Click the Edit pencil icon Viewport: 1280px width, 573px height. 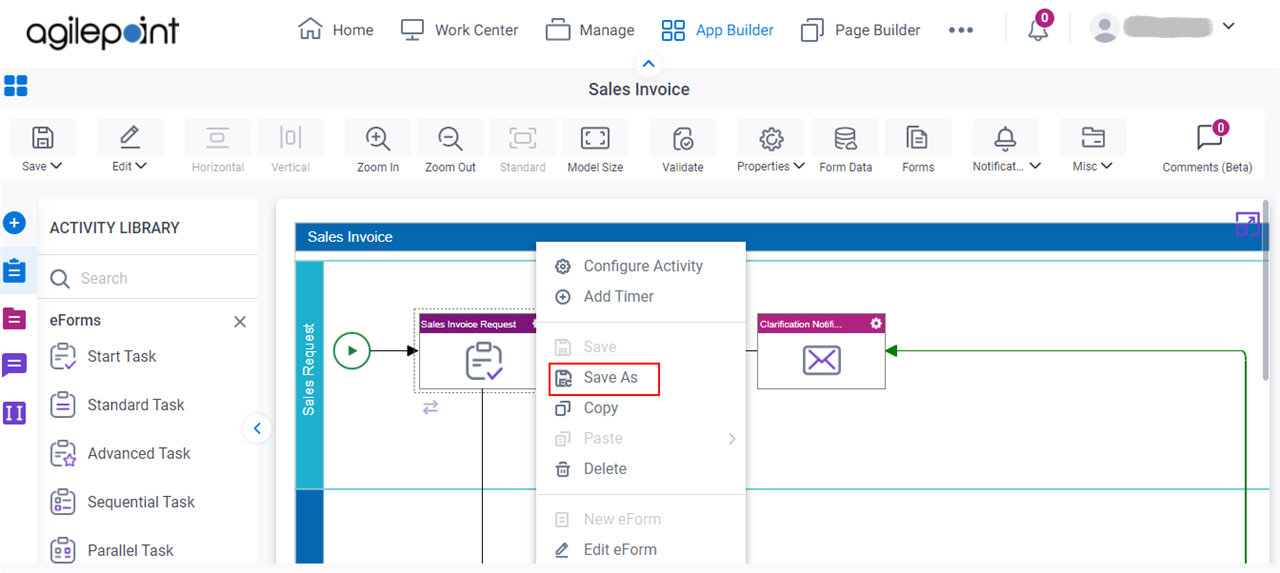pyautogui.click(x=130, y=138)
